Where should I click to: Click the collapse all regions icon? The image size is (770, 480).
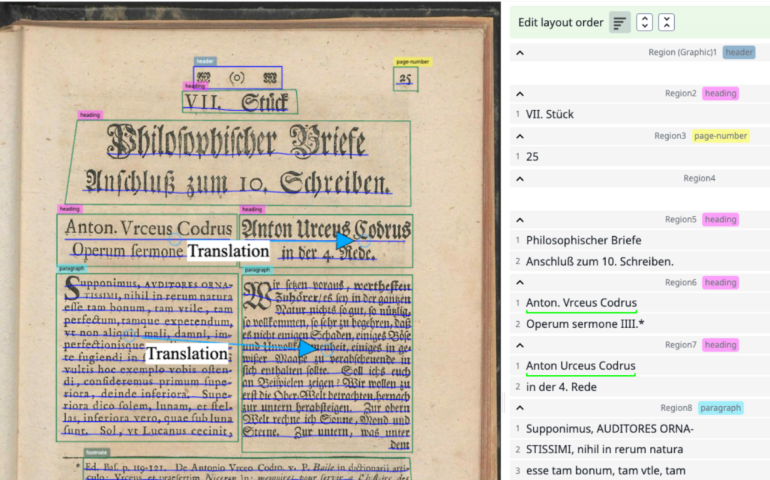(x=667, y=22)
